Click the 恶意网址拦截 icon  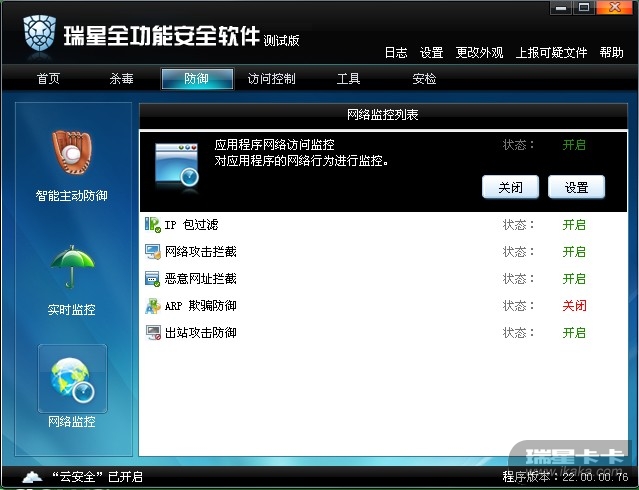pyautogui.click(x=153, y=279)
